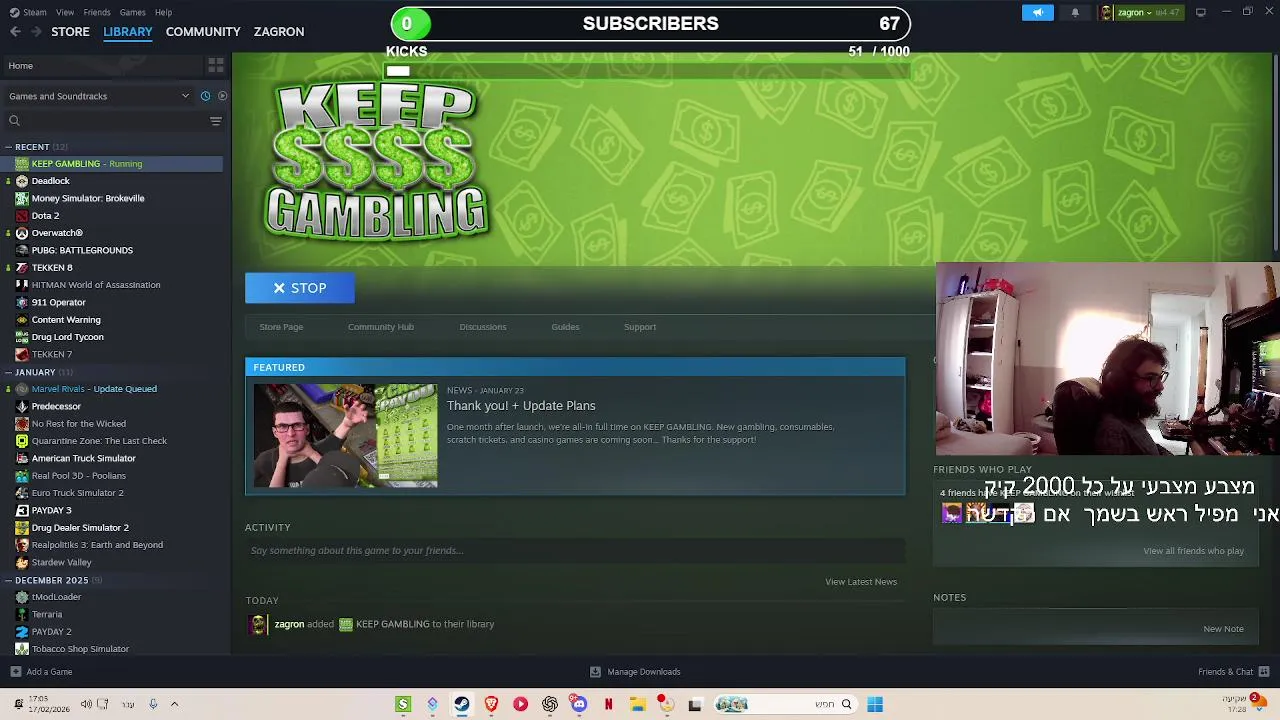Enter Big Picture mode via monitor icon

[x=1200, y=12]
